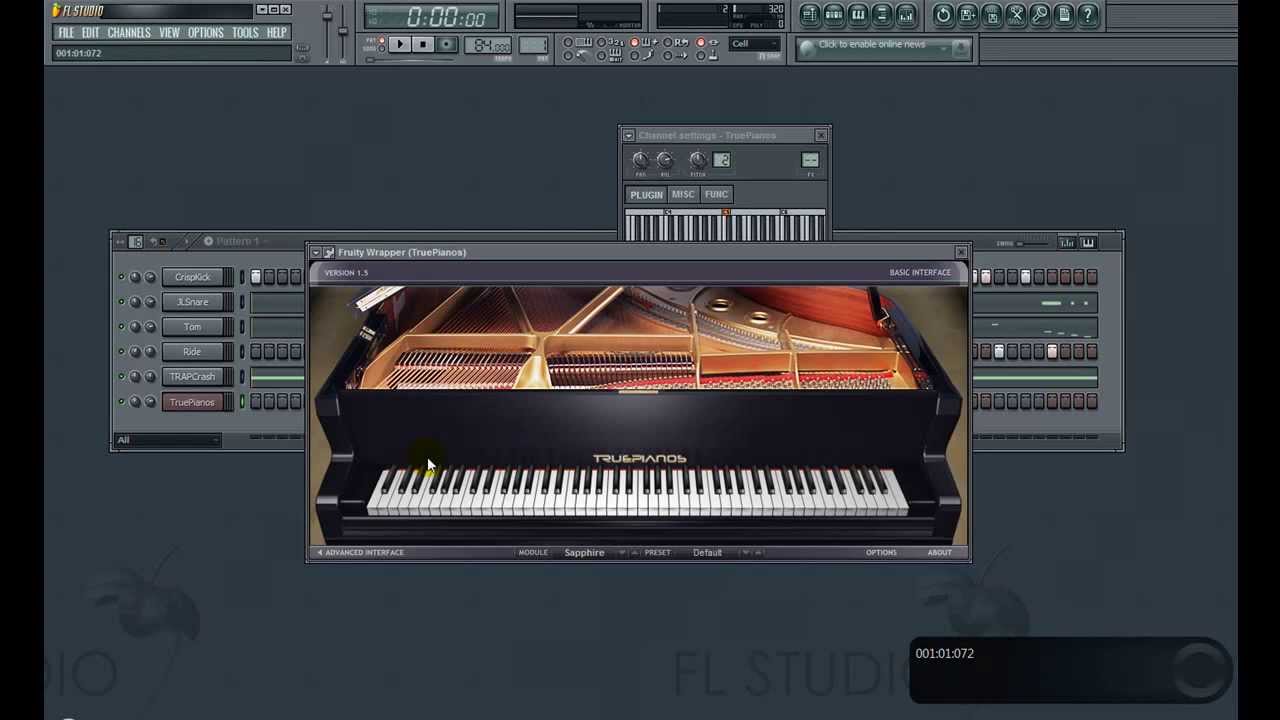Expand the TruePianos Advanced Interface
Screen dimensions: 1280x720
pyautogui.click(x=360, y=552)
